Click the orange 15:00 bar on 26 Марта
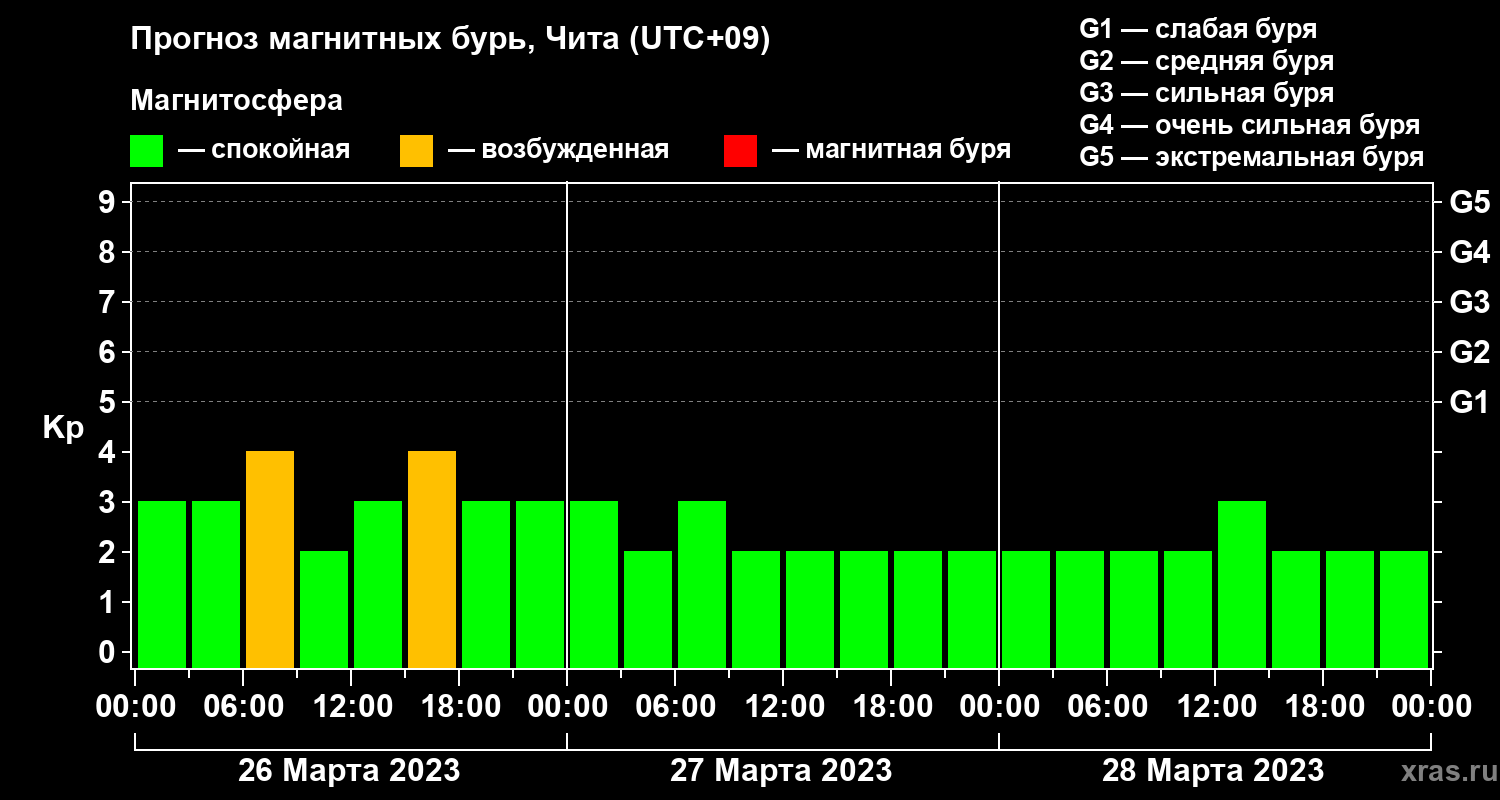This screenshot has width=1500, height=800. [432, 559]
